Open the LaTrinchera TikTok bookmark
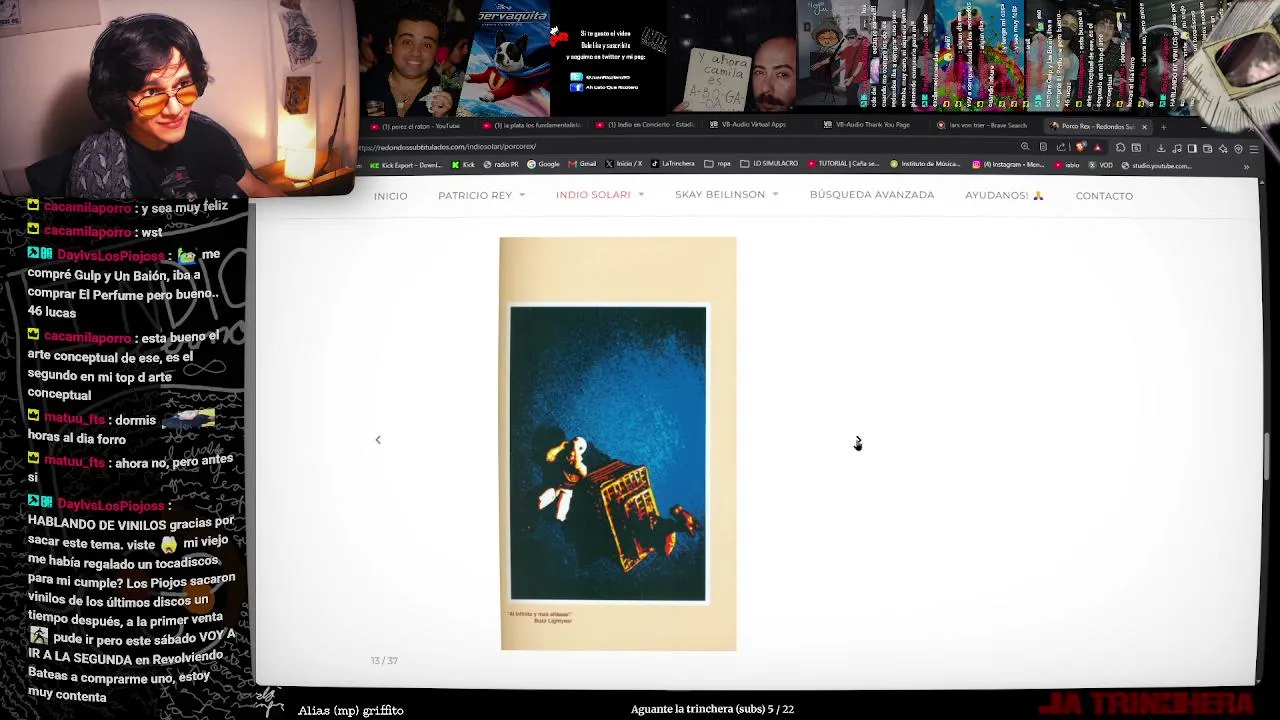 coord(672,164)
